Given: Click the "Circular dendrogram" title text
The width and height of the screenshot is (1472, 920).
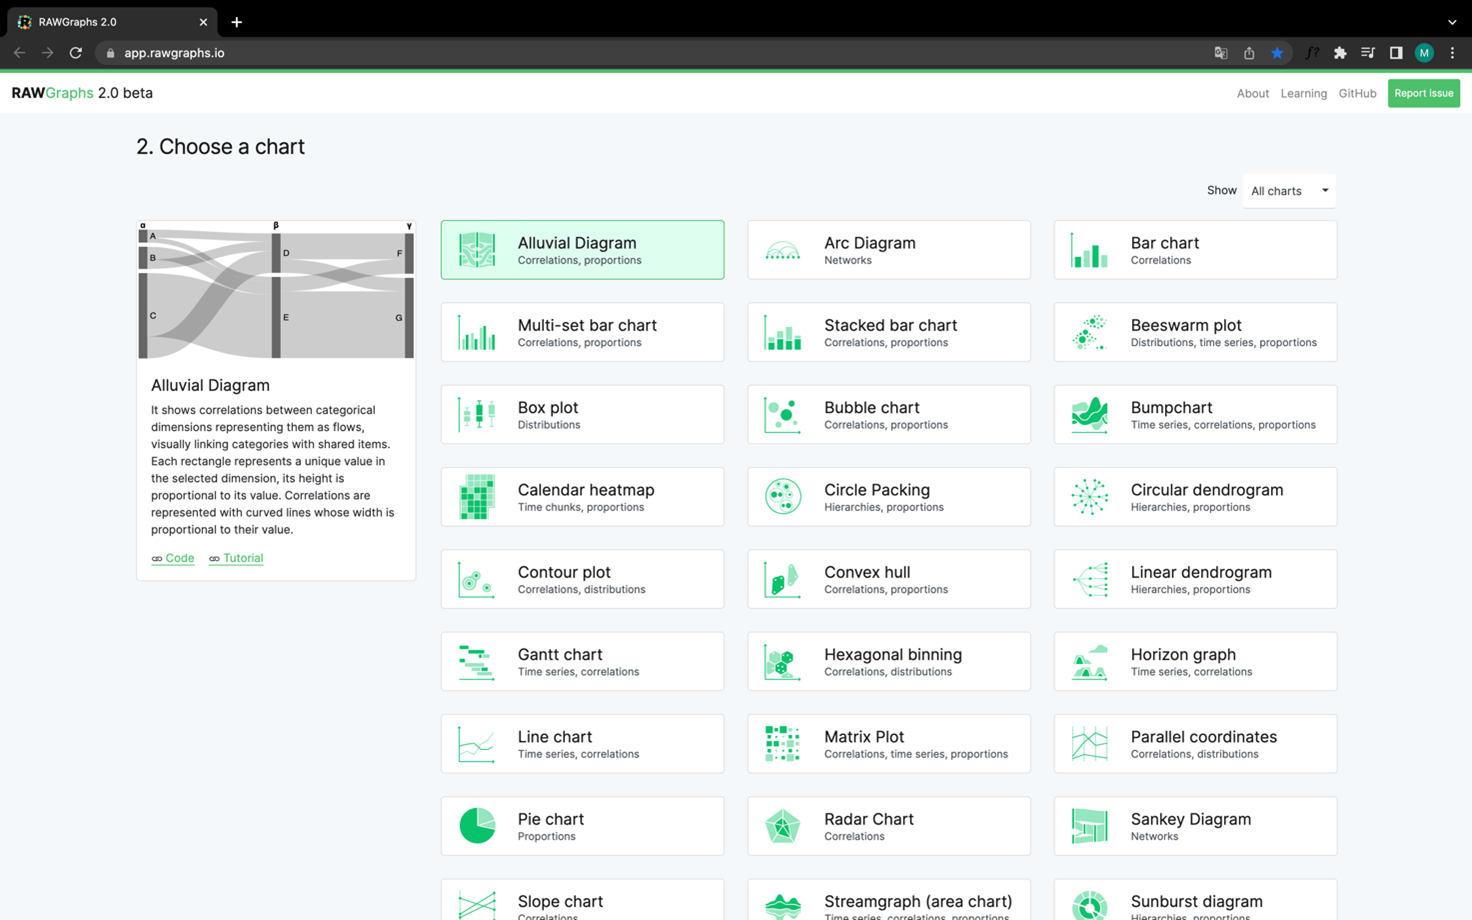Looking at the screenshot, I should (x=1206, y=490).
